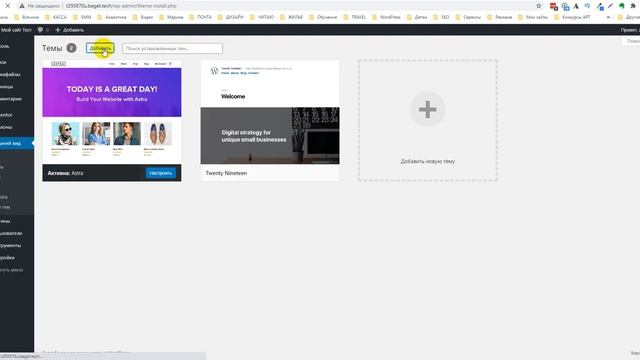Click the red browser extension icon
Screen dimensions: 640x360
pyautogui.click(x=553, y=6)
